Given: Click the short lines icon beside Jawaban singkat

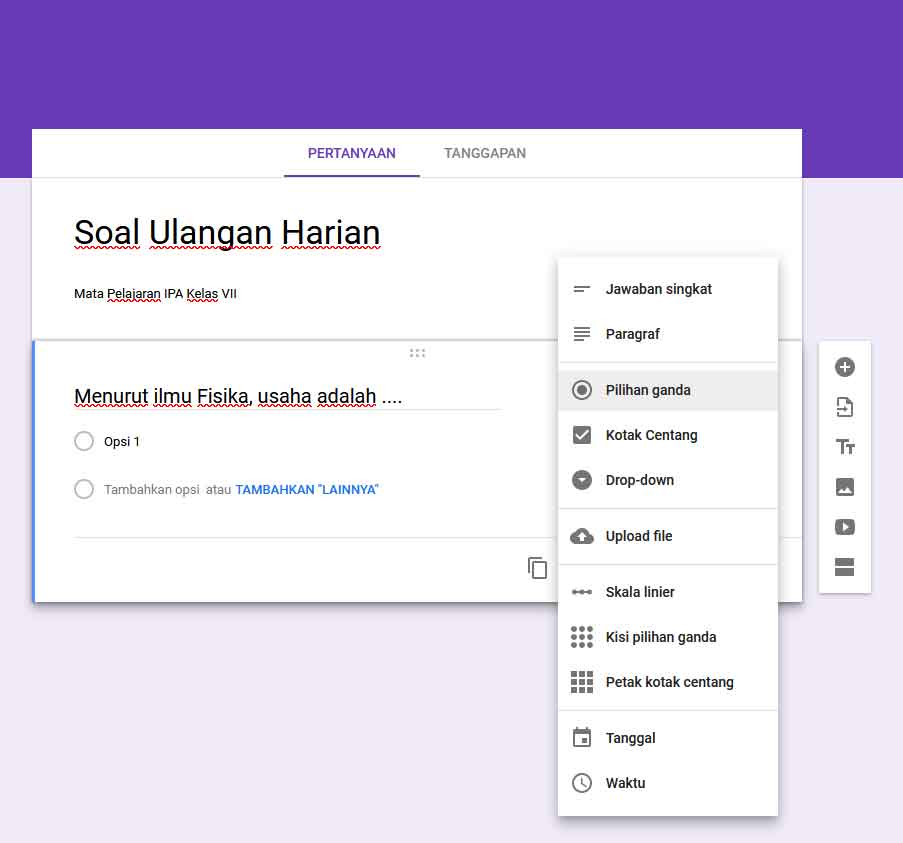Looking at the screenshot, I should click(582, 289).
